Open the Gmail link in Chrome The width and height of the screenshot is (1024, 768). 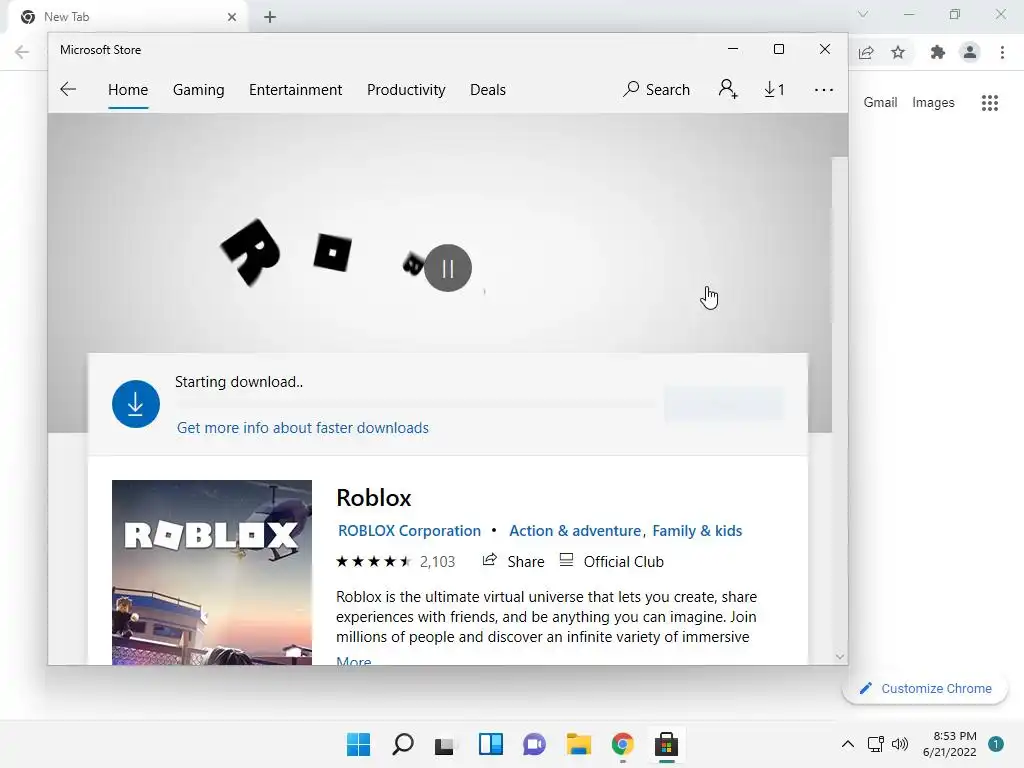[x=880, y=103]
